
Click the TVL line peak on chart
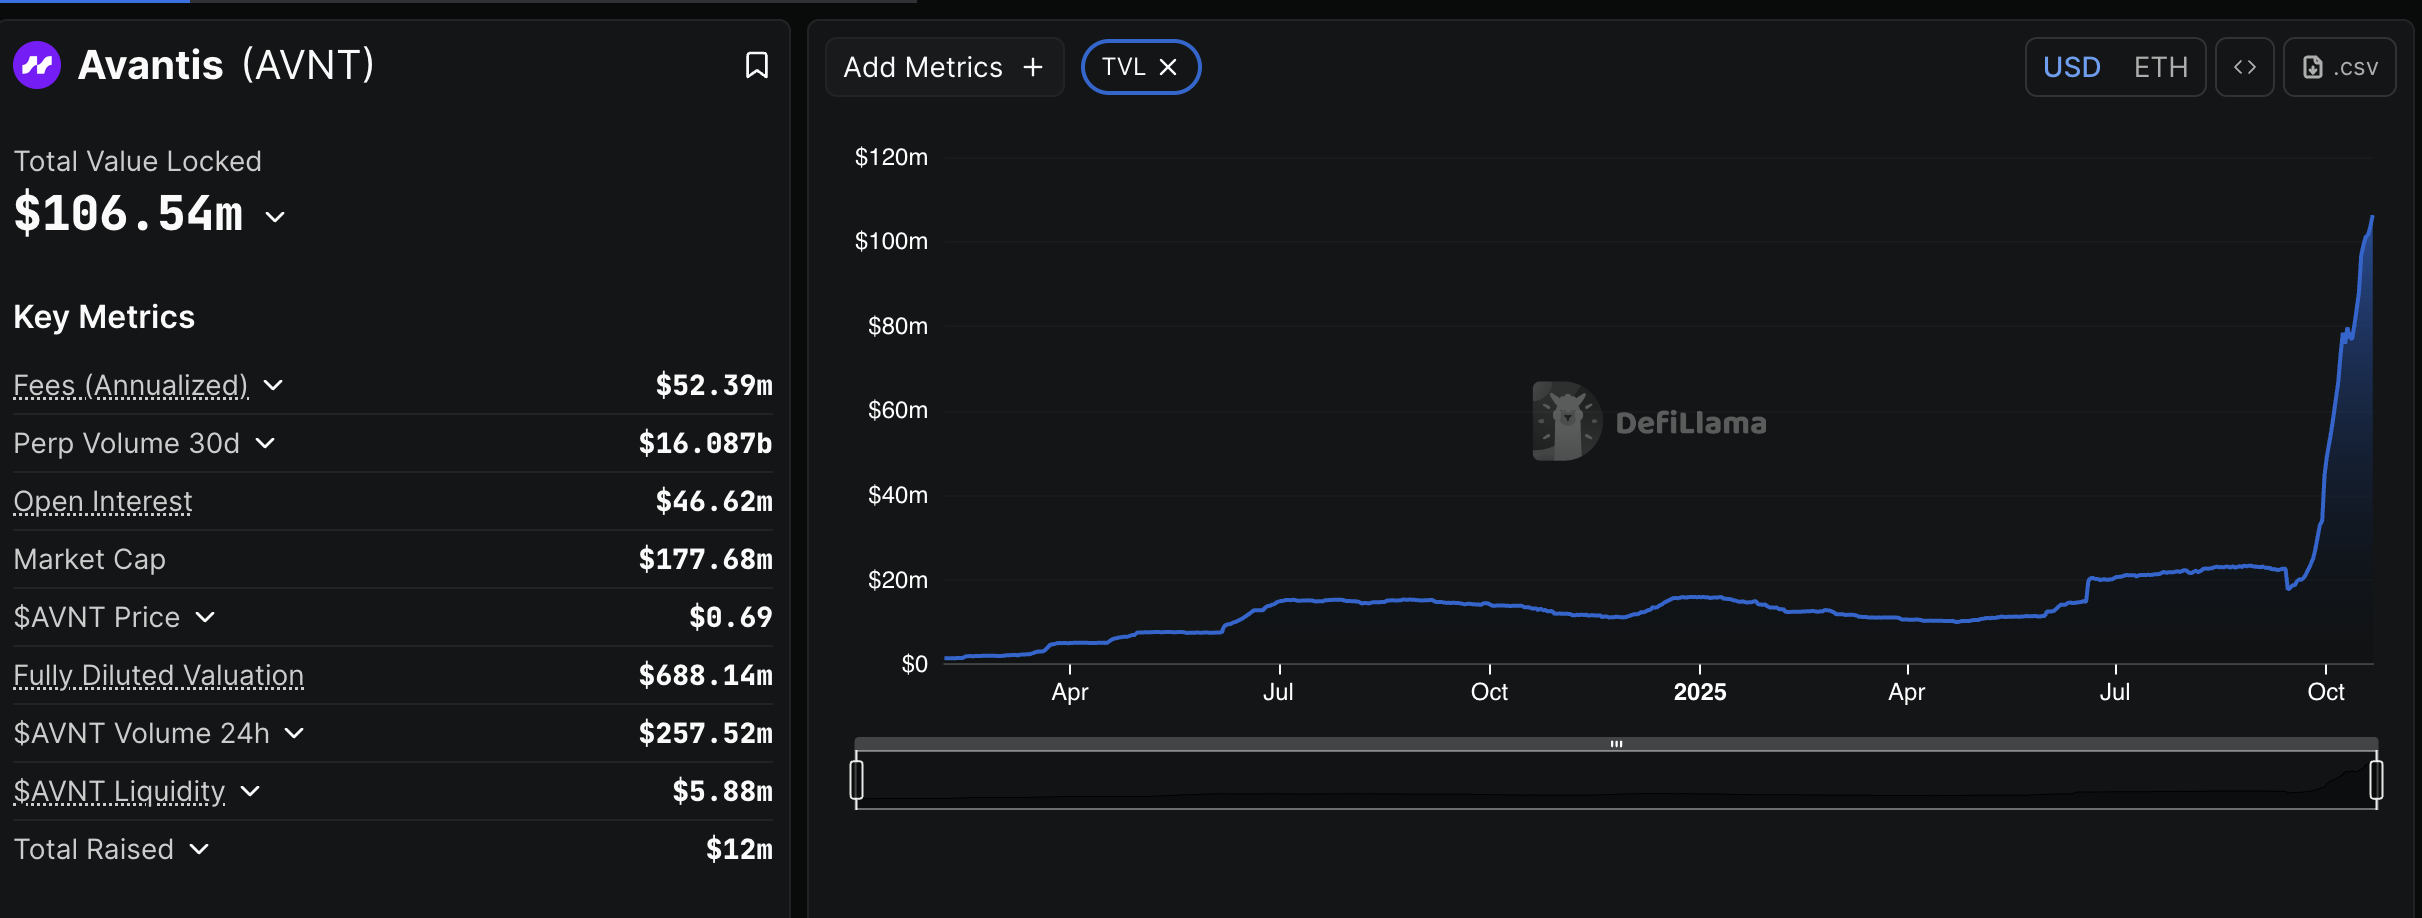2371,217
